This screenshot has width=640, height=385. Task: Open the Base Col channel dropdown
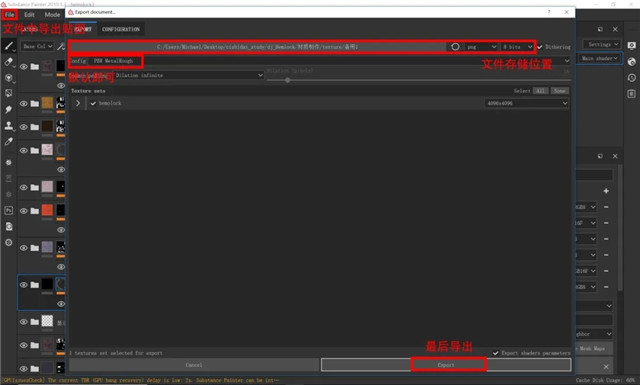(38, 47)
